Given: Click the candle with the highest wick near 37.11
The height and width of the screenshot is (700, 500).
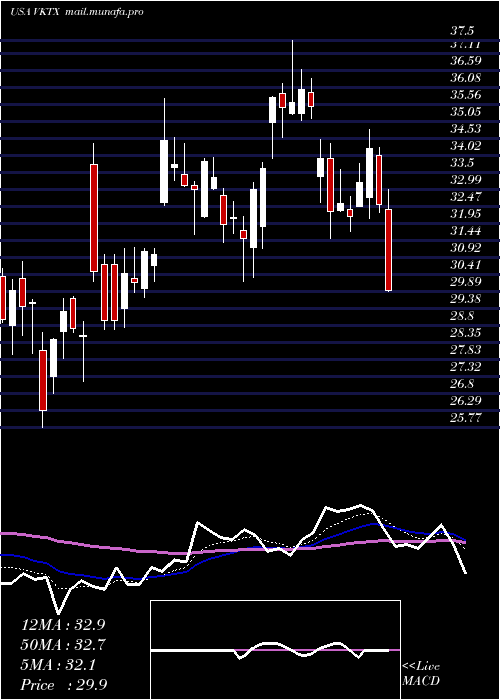Looking at the screenshot, I should pyautogui.click(x=292, y=77).
